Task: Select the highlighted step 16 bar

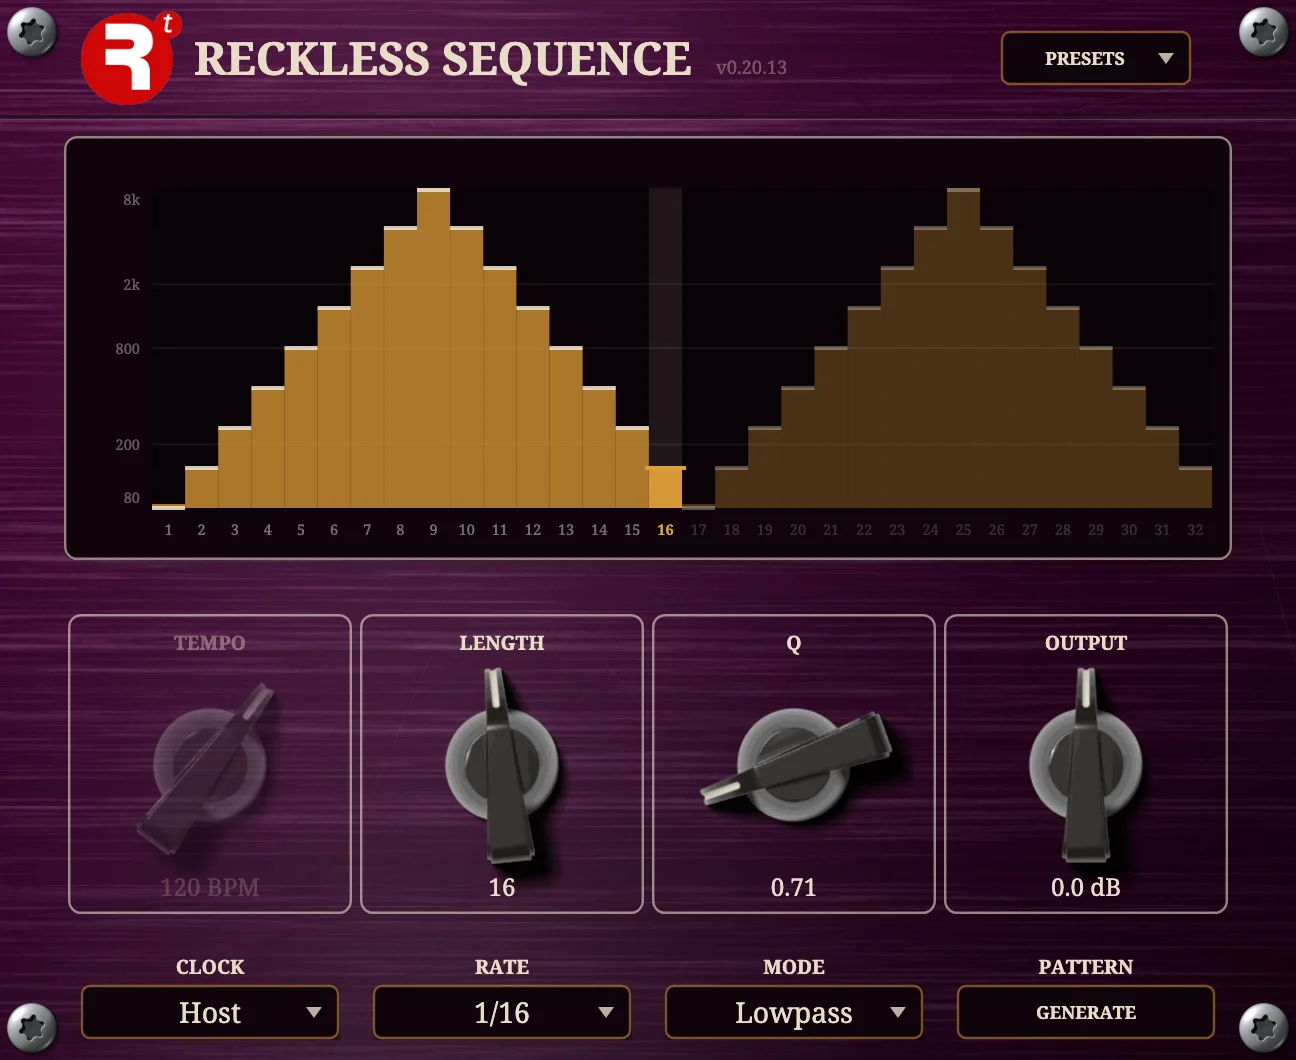Action: 665,487
